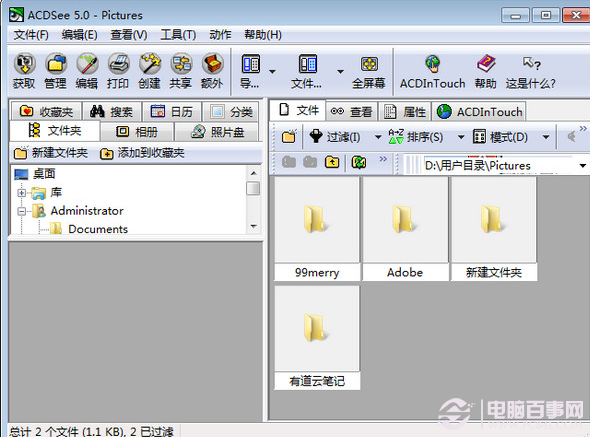Click the folder tree scrollbar down arrow
The image size is (590, 437).
pyautogui.click(x=253, y=226)
